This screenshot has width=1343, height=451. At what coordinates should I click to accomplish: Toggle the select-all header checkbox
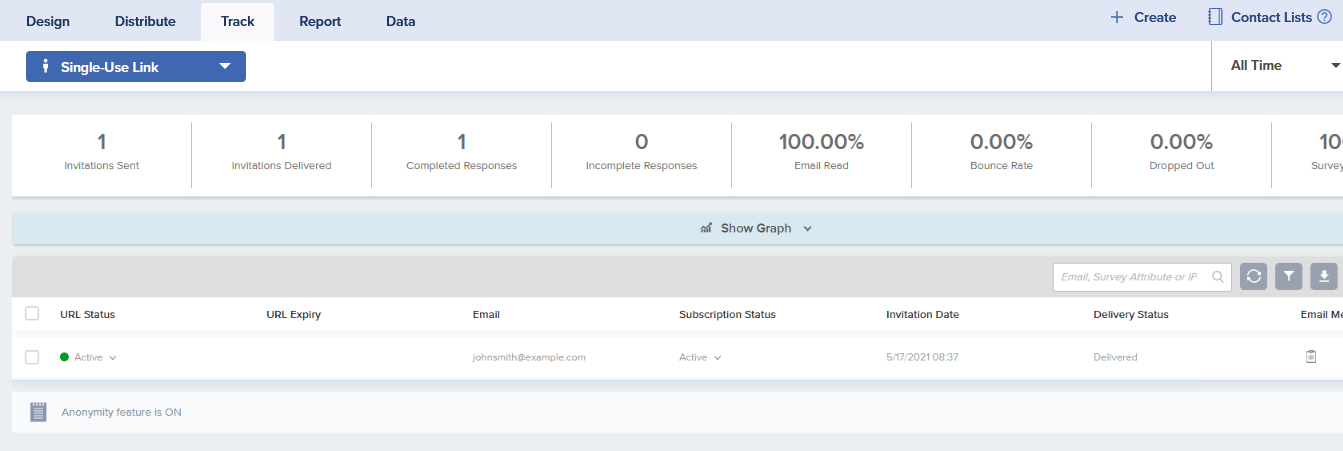pos(32,314)
